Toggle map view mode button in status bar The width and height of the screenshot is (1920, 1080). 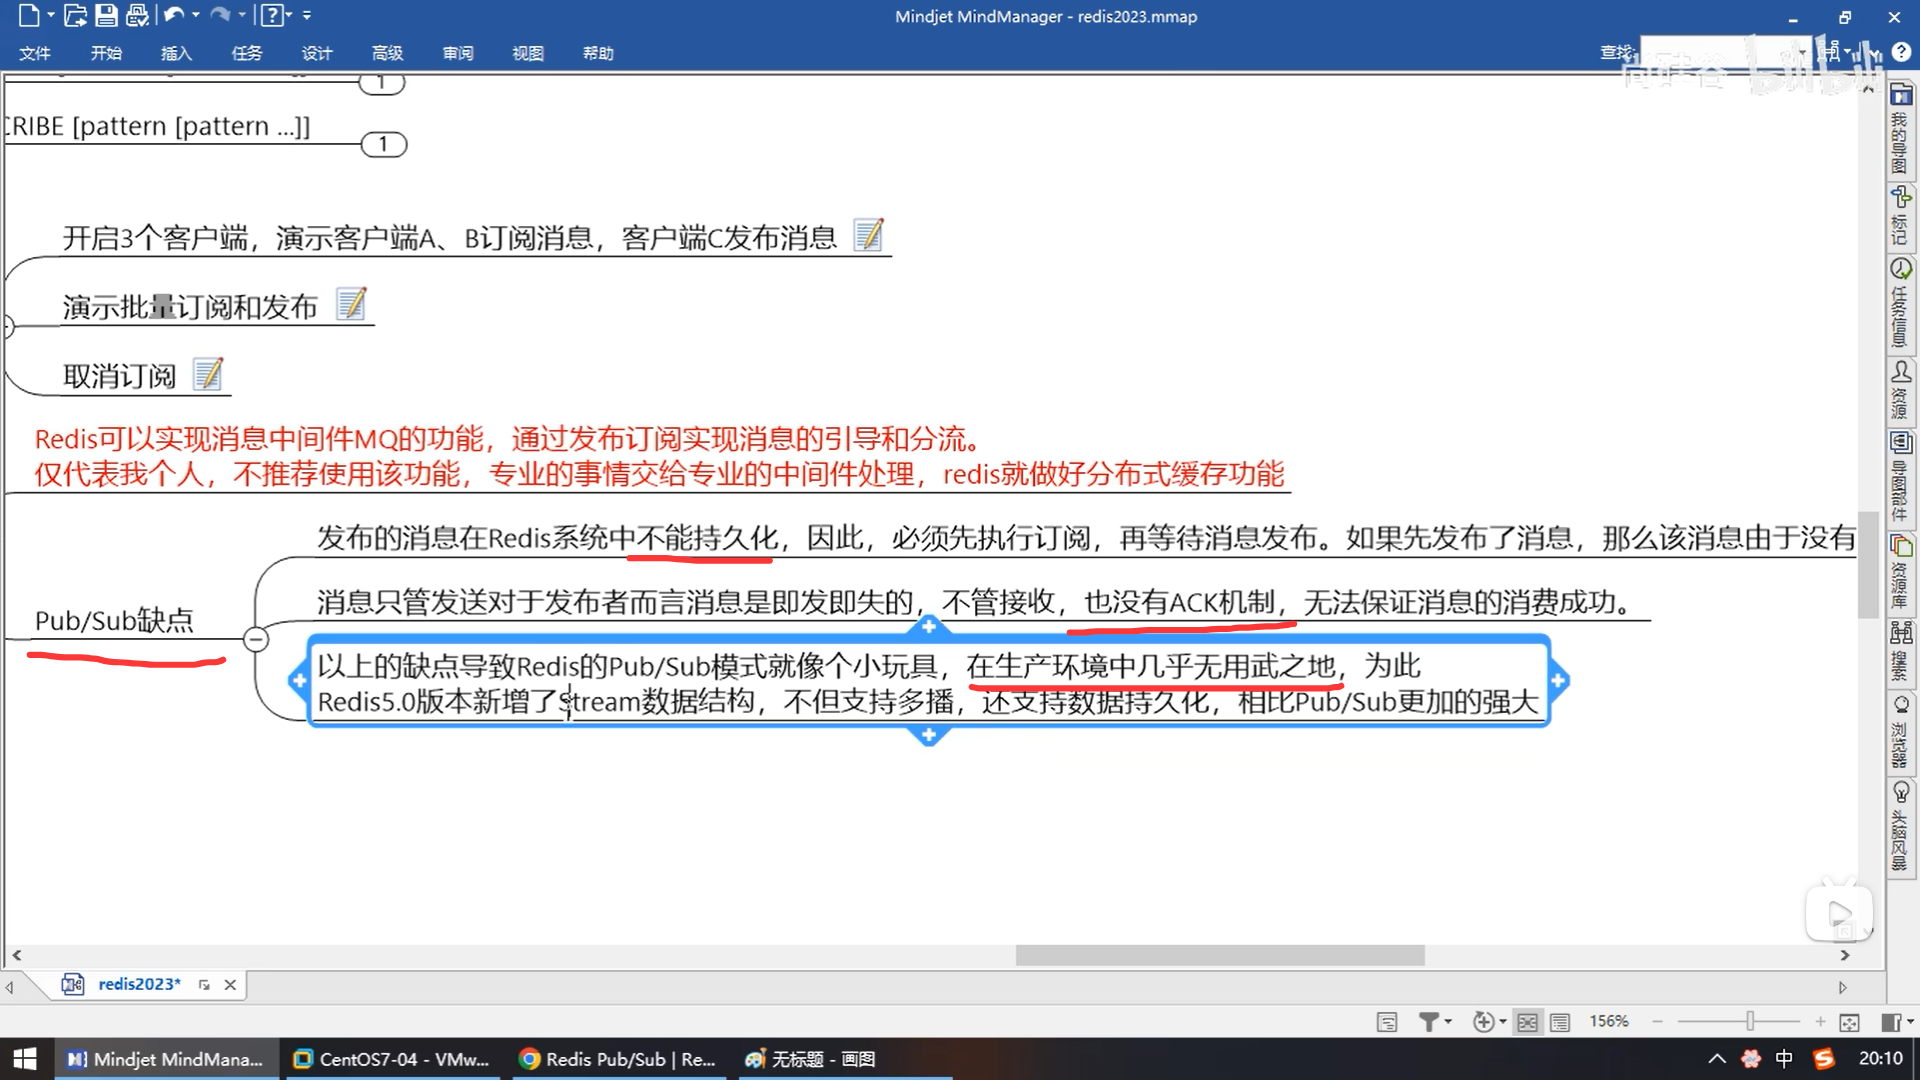pyautogui.click(x=1527, y=1022)
